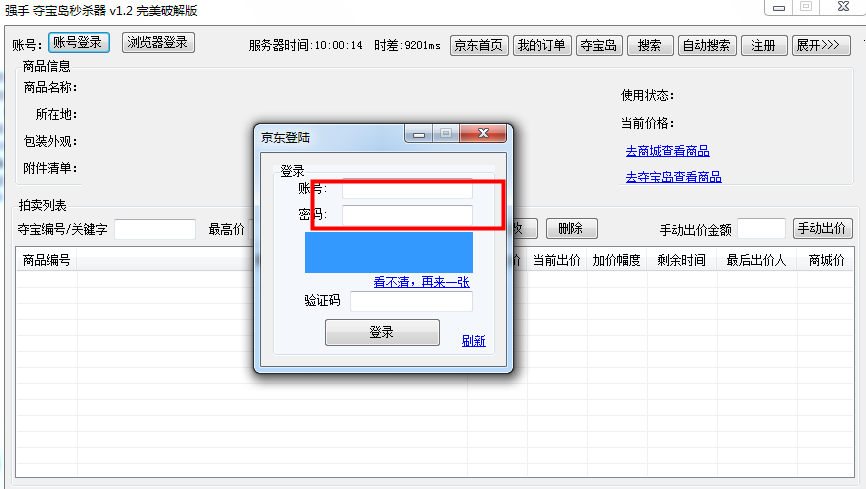Viewport: 866px width, 489px height.
Task: Select the 验证码 input field
Action: pyautogui.click(x=411, y=301)
